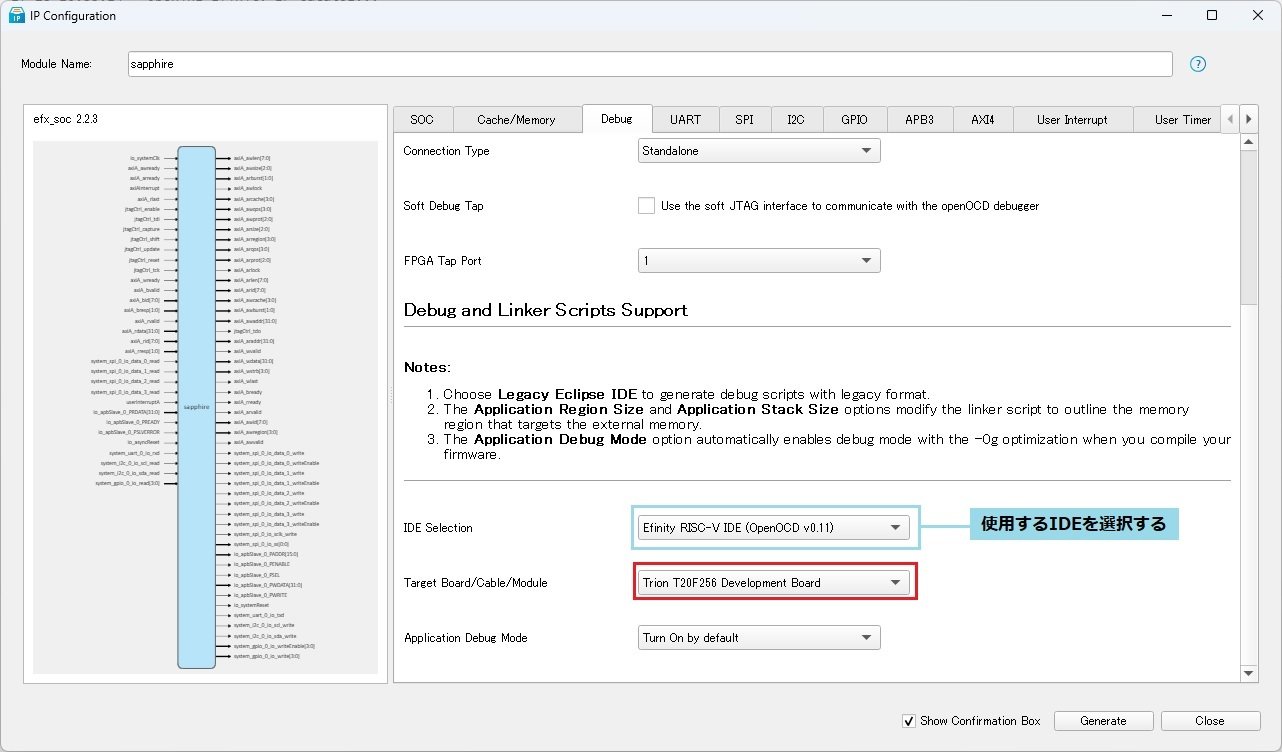Switch to the Cache/Memory tab
The width and height of the screenshot is (1282, 752).
pos(516,120)
